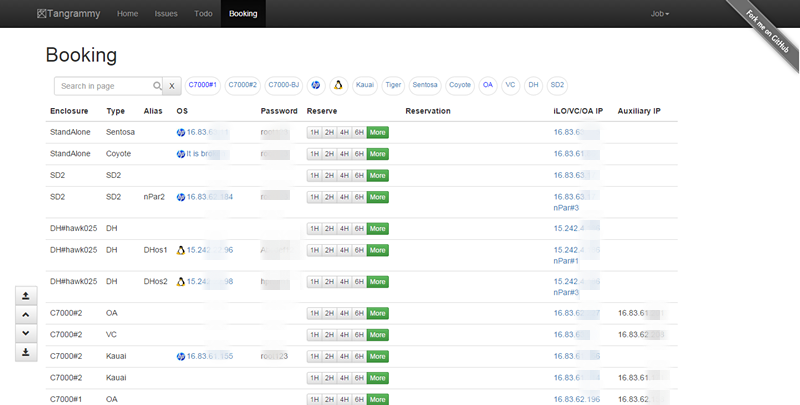Open the Job user dropdown
800x405 pixels.
click(x=660, y=14)
